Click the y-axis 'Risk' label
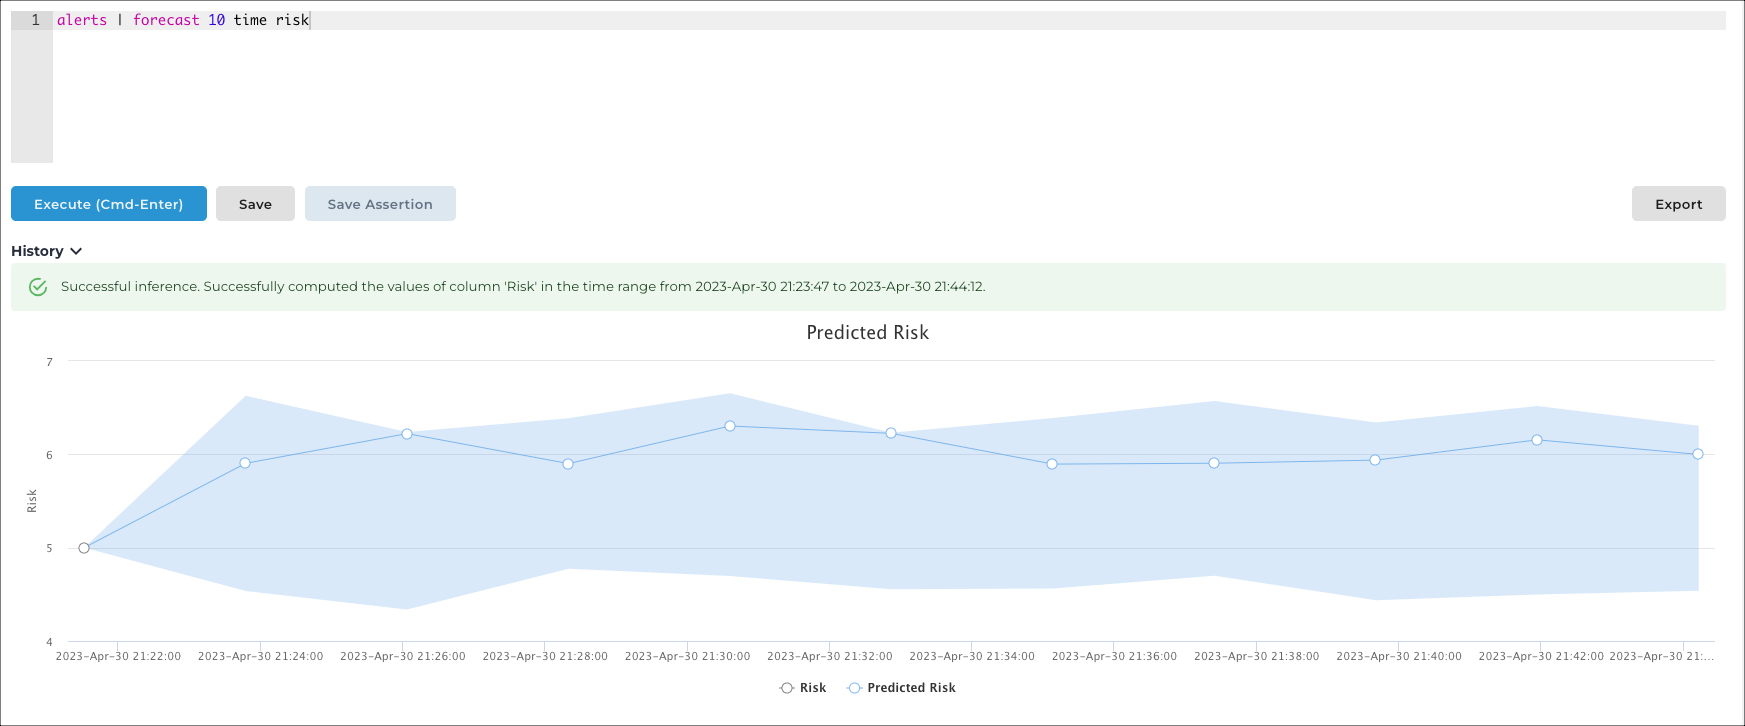The image size is (1745, 726). point(32,501)
